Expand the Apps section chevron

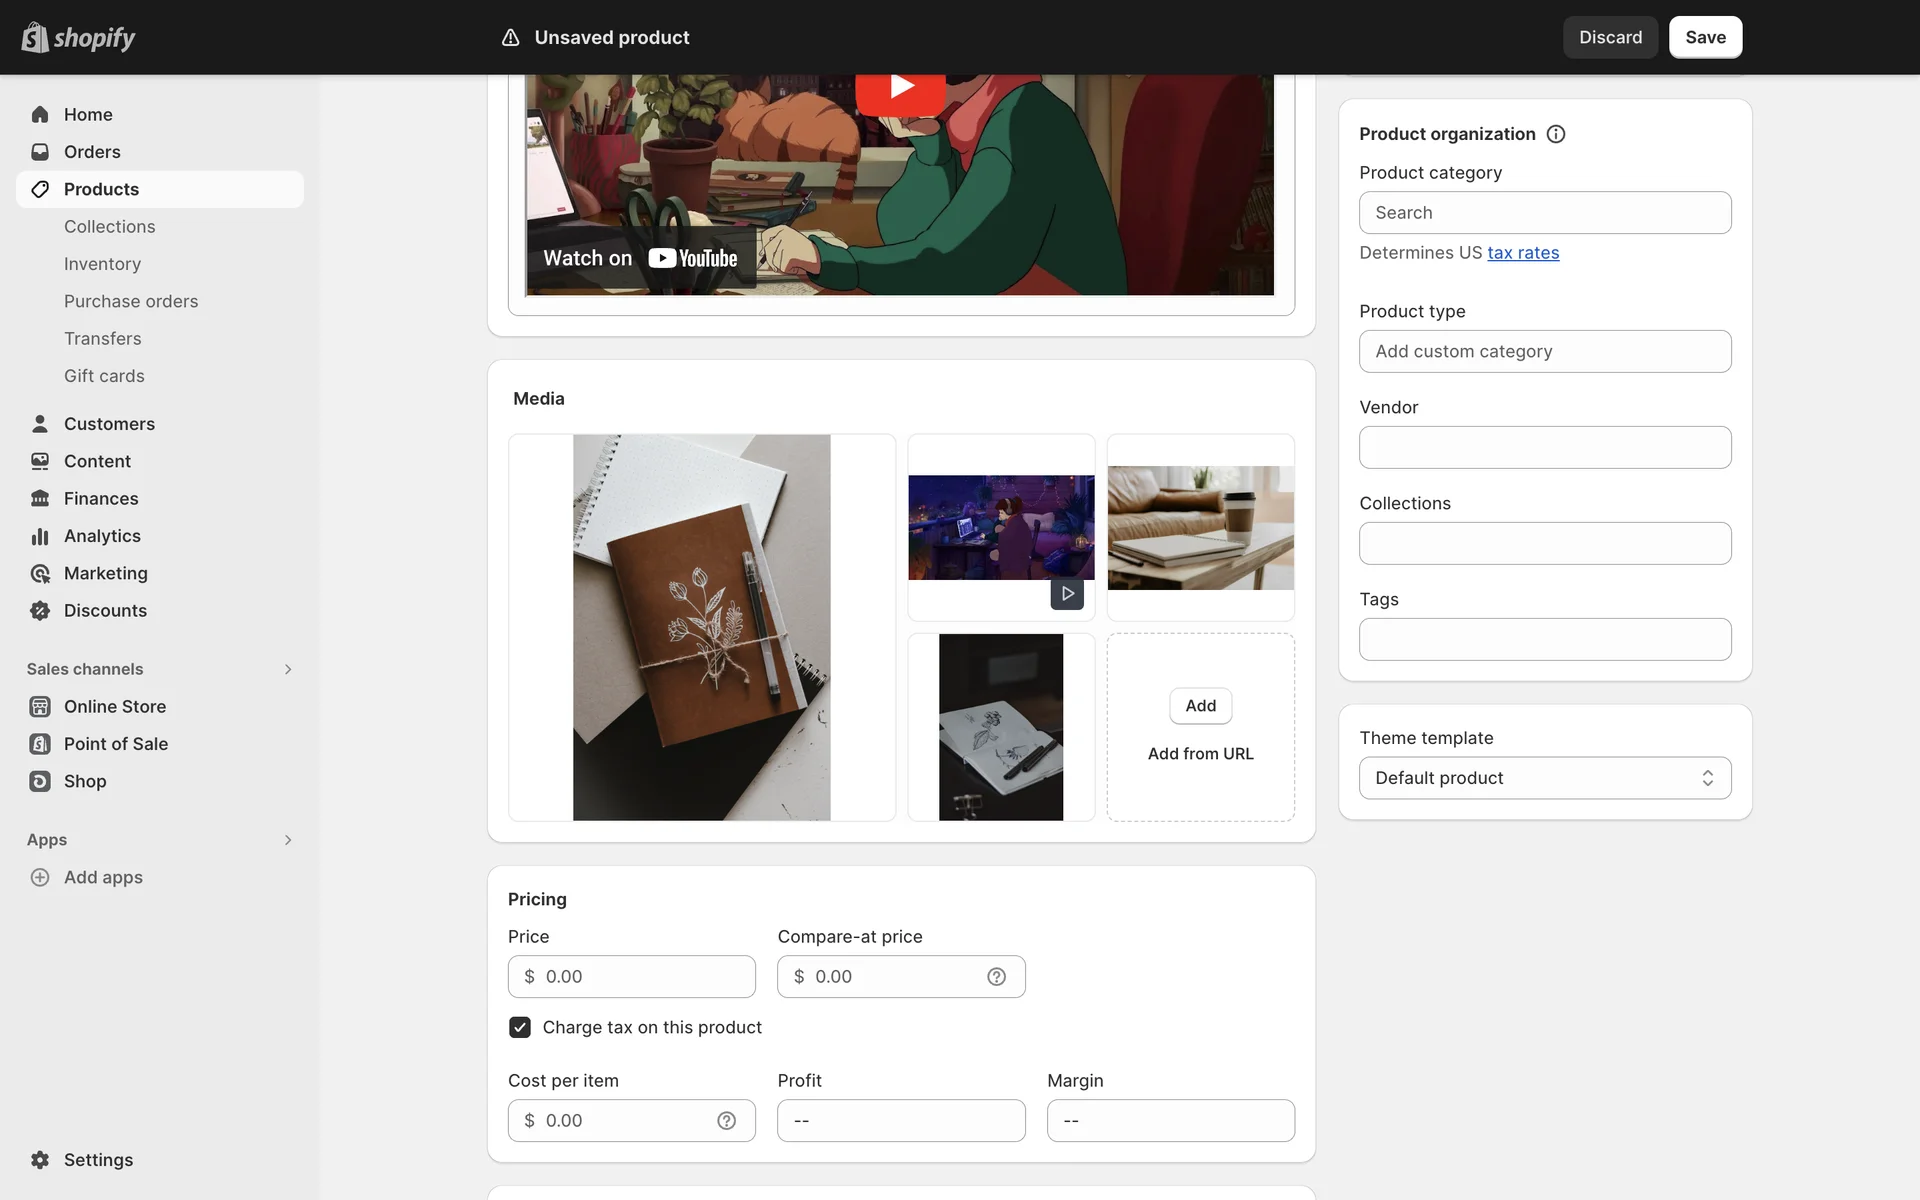287,840
